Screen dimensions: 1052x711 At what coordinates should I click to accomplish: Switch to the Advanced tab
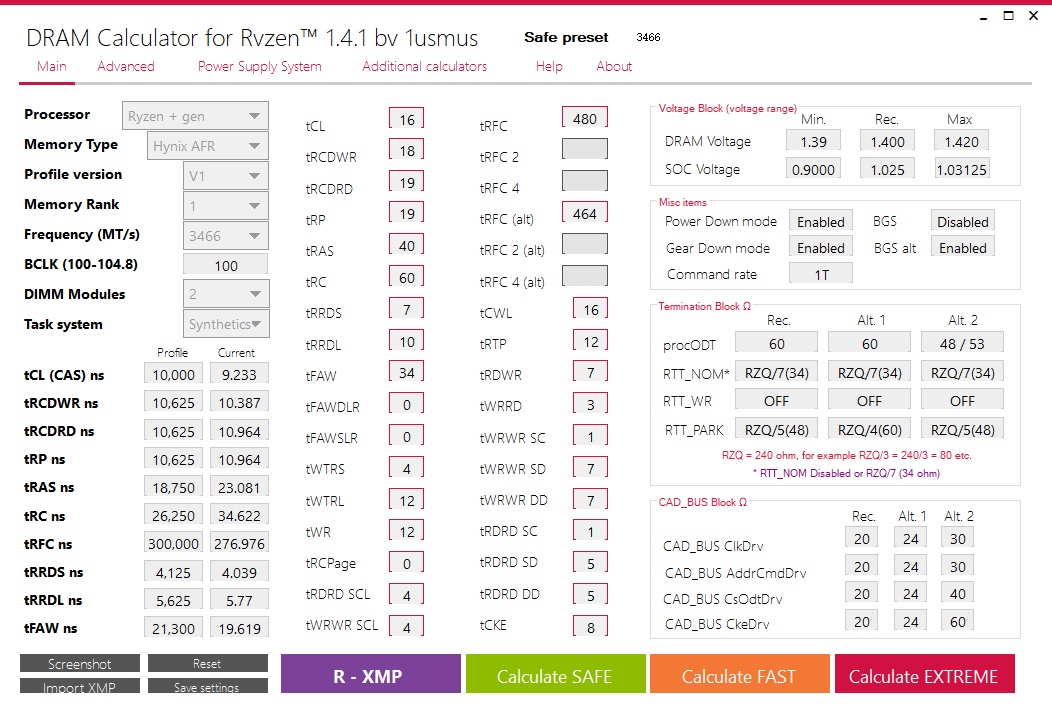pos(126,67)
